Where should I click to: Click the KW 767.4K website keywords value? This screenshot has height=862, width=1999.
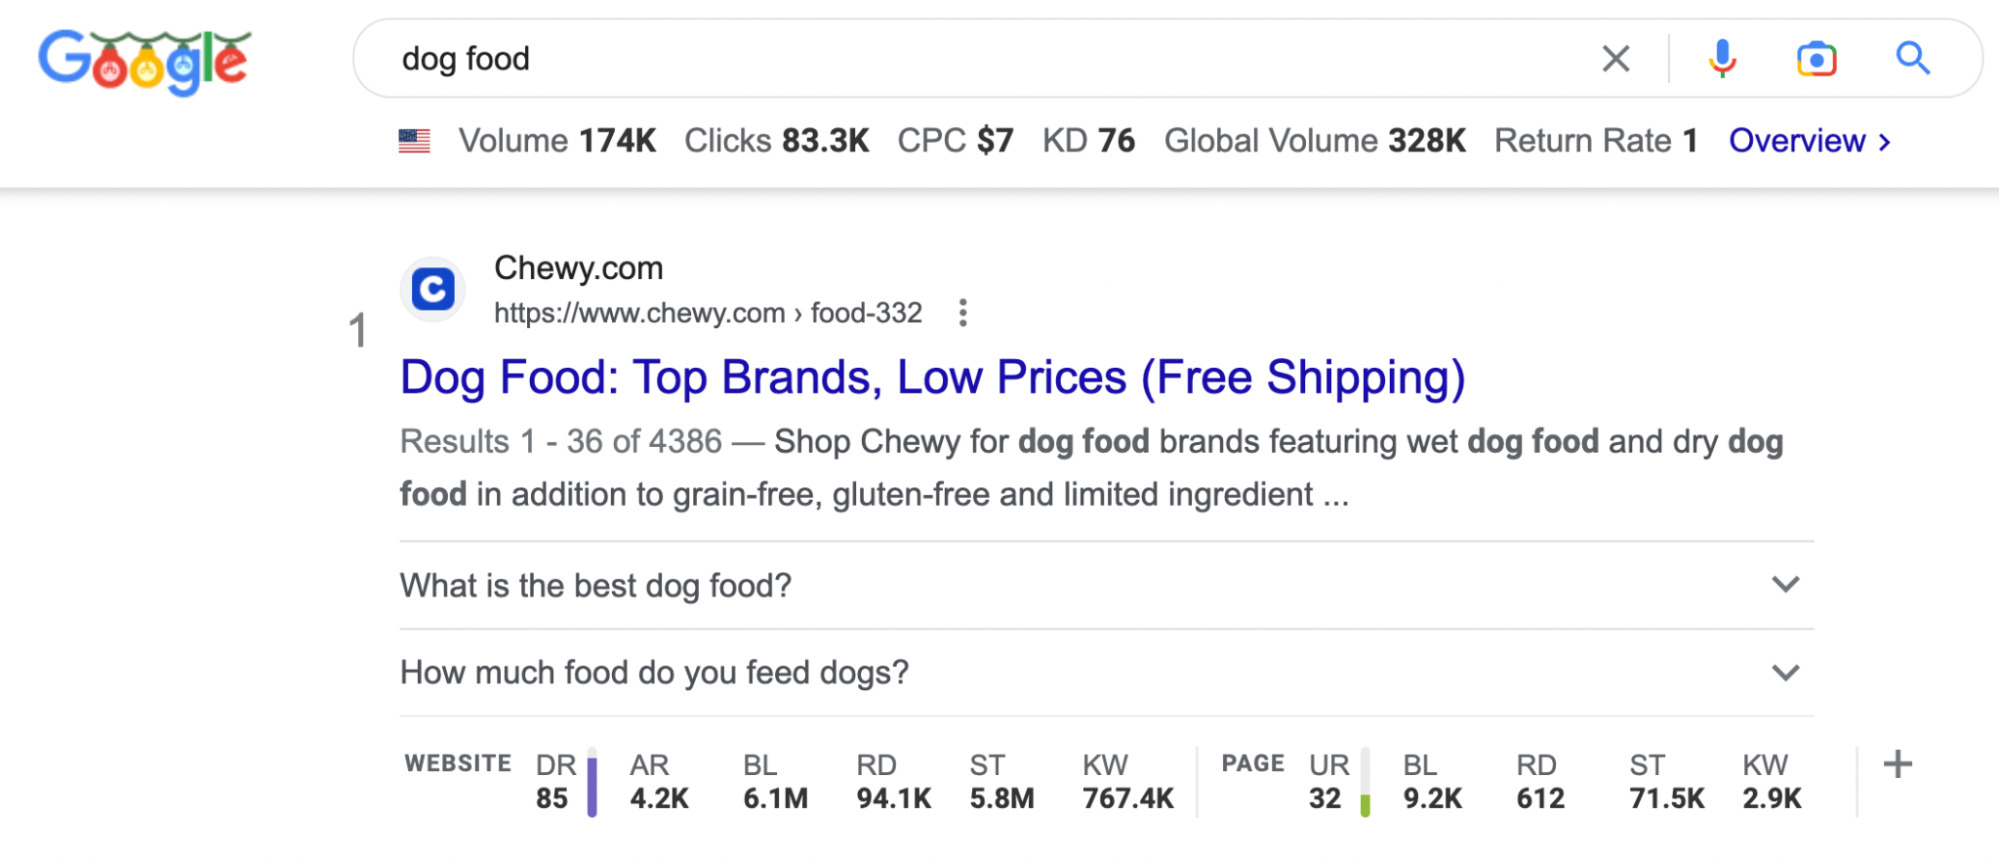pyautogui.click(x=1128, y=799)
